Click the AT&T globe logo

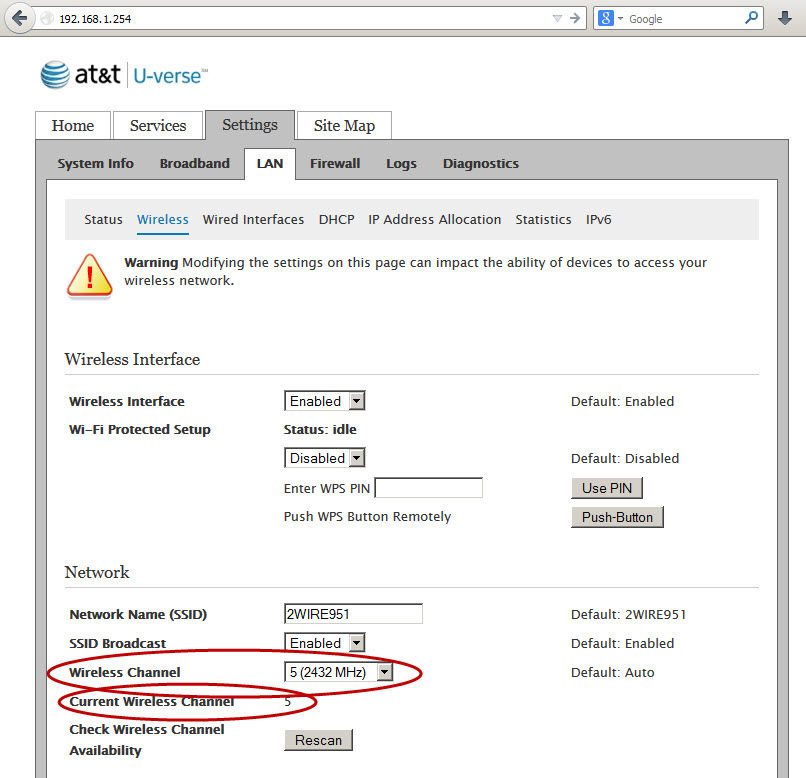pos(55,72)
